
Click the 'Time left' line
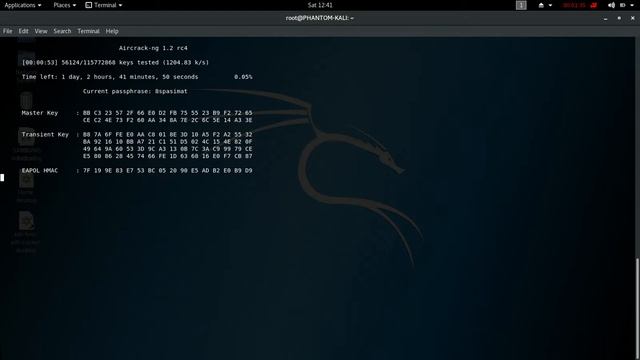(x=110, y=77)
